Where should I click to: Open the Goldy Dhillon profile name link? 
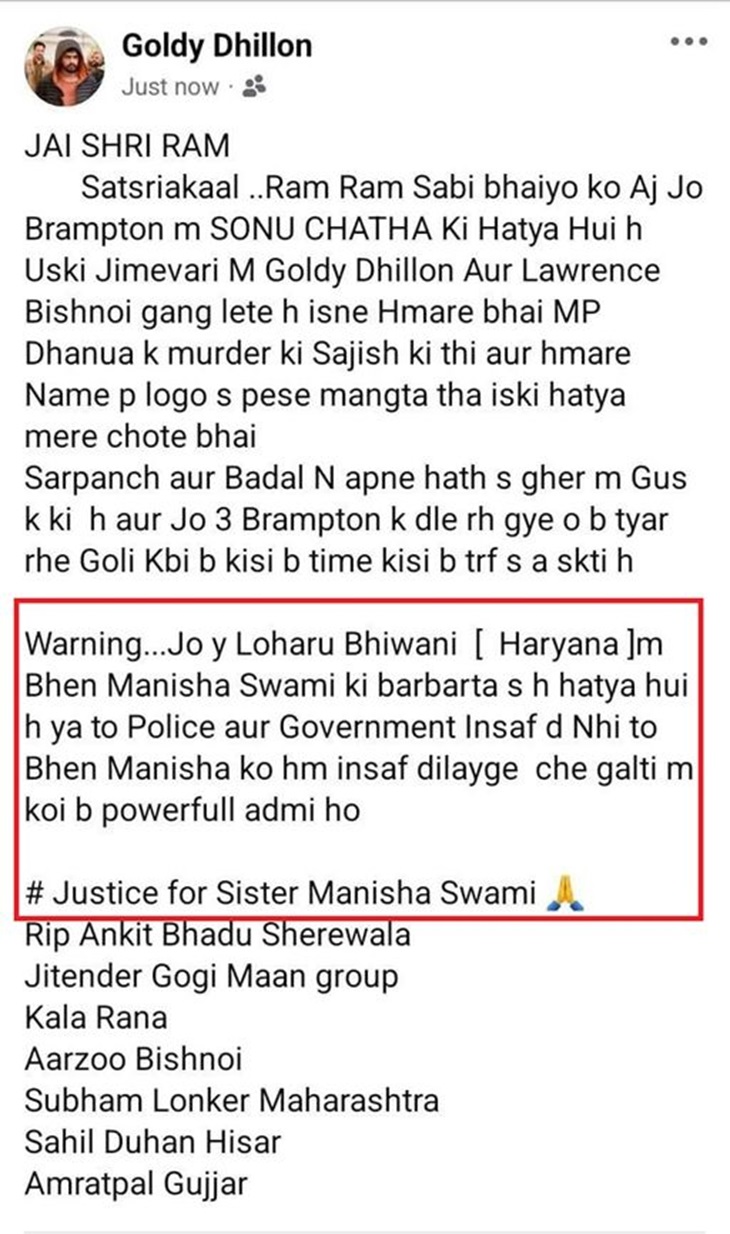click(217, 45)
